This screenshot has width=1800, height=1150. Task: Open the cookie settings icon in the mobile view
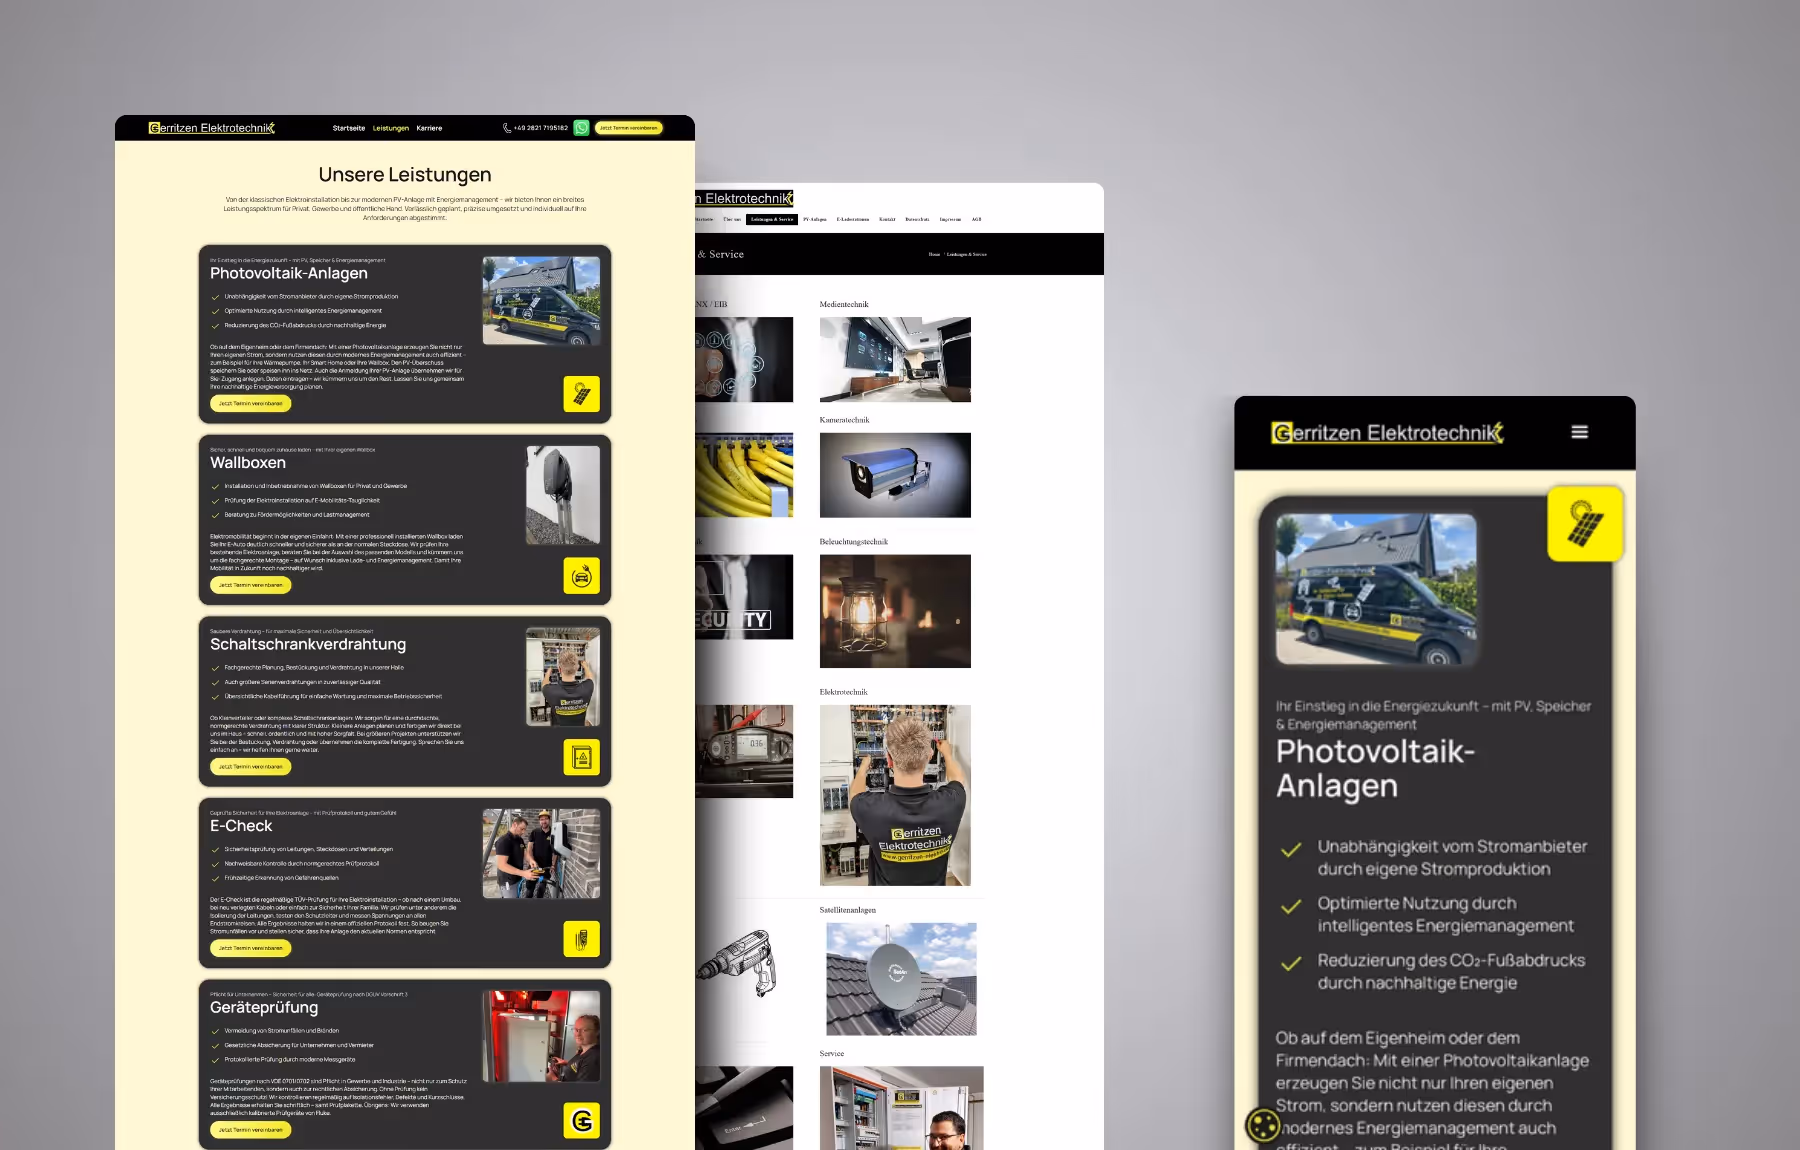point(1263,1125)
